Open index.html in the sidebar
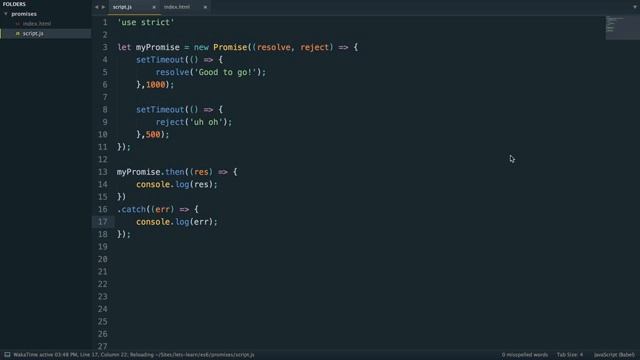This screenshot has width=640, height=360. (37, 24)
